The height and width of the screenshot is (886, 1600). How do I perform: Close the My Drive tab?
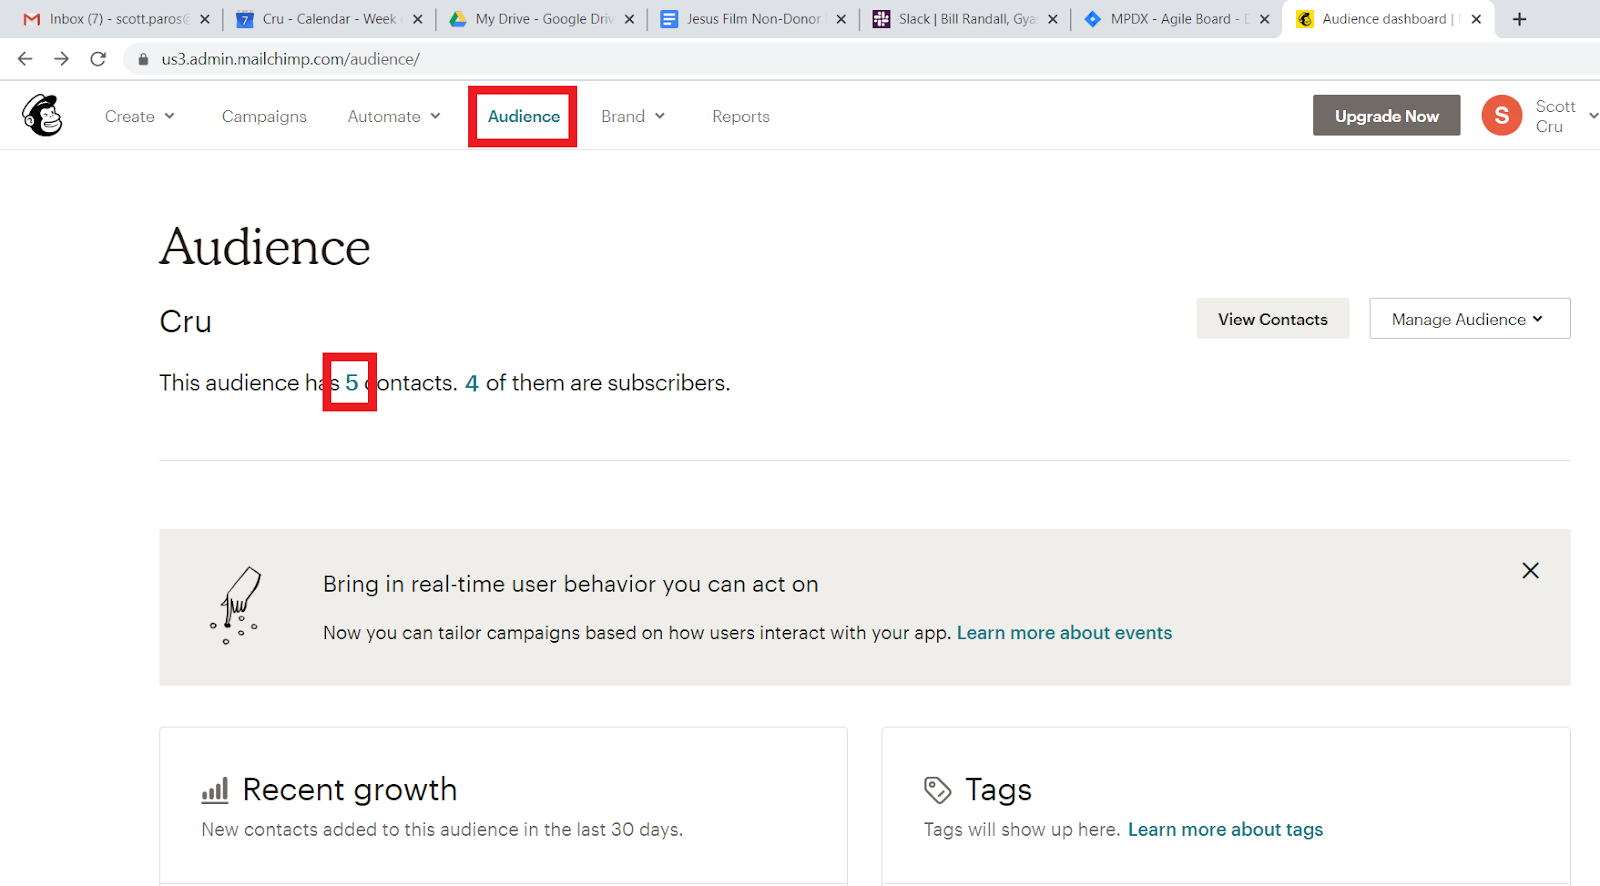click(x=629, y=19)
